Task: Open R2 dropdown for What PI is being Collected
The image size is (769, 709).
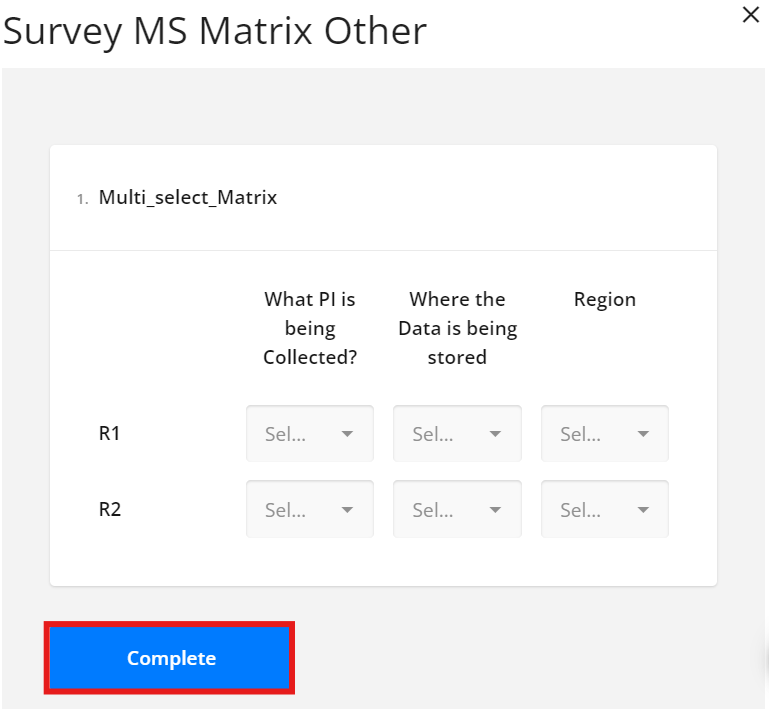Action: coord(310,509)
